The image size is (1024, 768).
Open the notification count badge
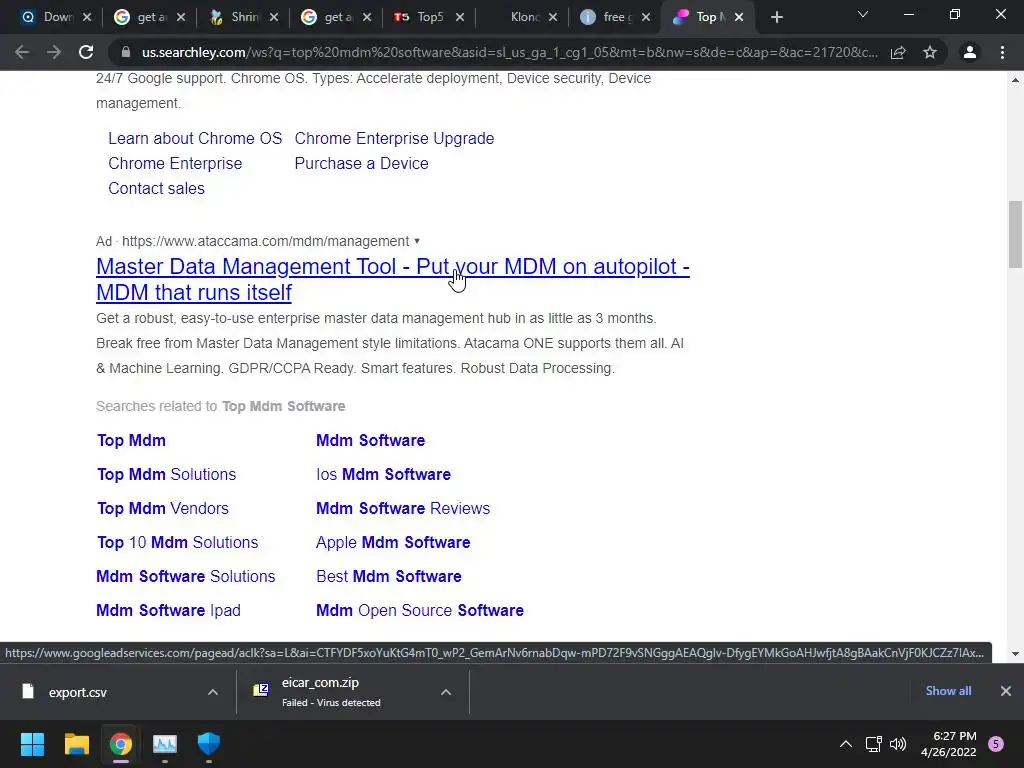click(996, 744)
